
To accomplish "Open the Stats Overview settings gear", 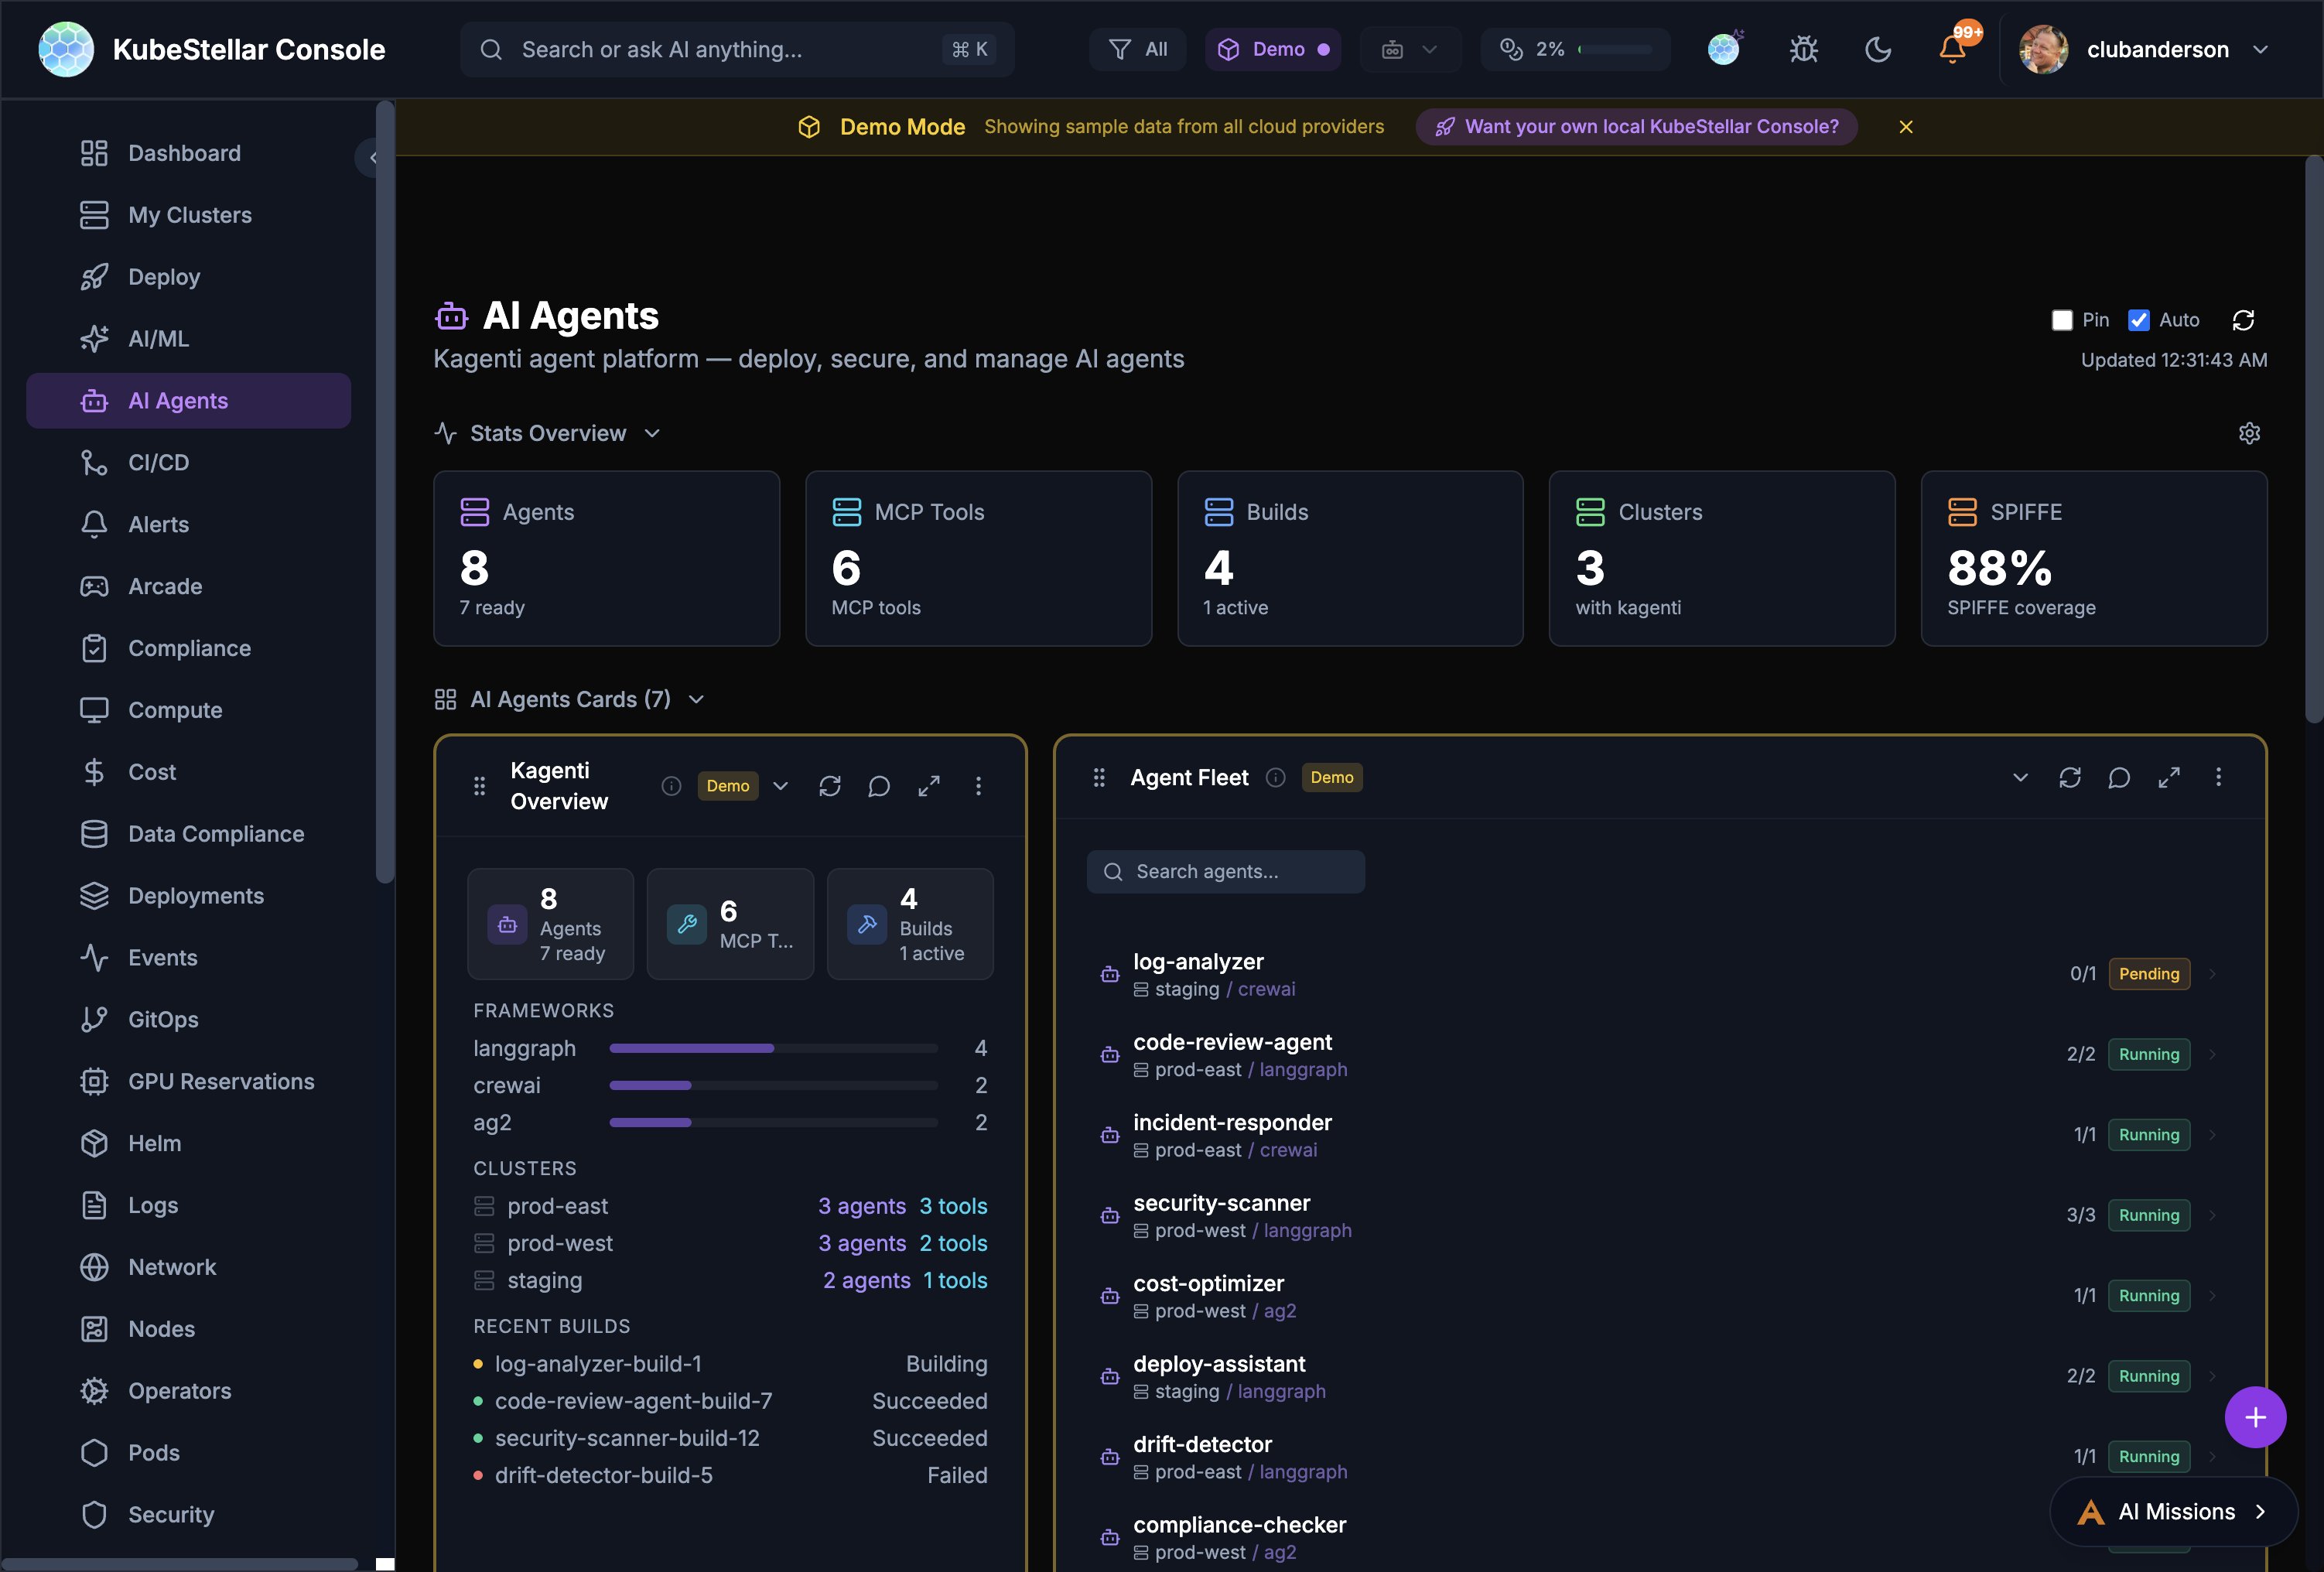I will point(2250,433).
